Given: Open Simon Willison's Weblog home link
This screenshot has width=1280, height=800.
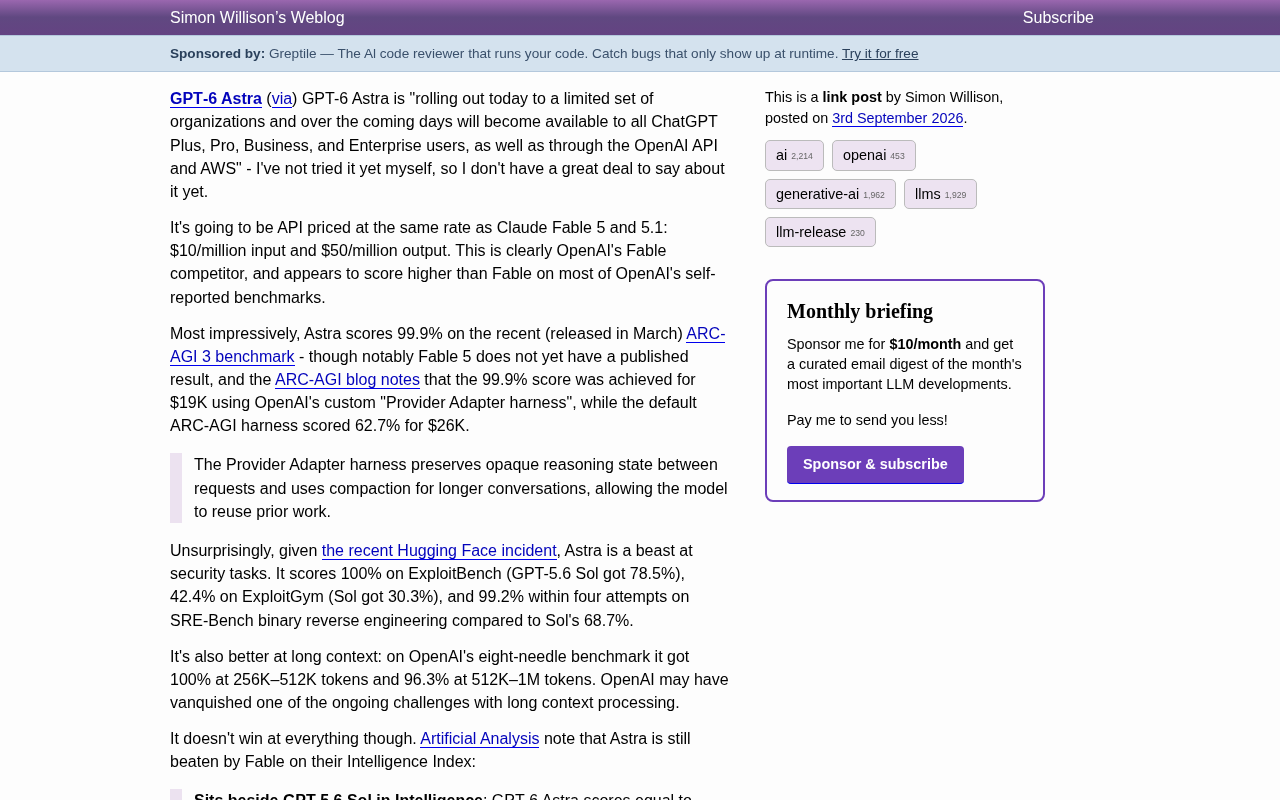Looking at the screenshot, I should click(x=257, y=18).
